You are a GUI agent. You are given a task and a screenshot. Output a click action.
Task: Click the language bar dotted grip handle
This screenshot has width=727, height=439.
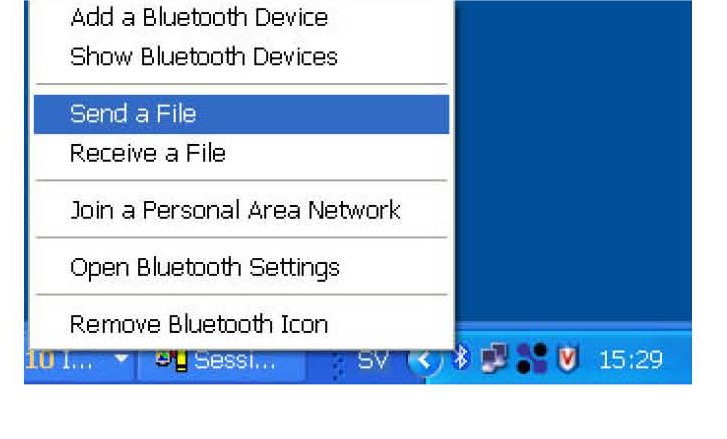(x=338, y=363)
